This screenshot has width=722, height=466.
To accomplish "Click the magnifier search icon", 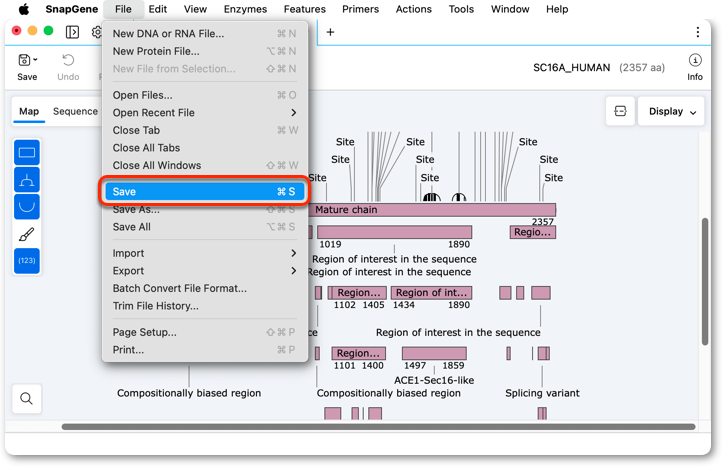I will (27, 398).
